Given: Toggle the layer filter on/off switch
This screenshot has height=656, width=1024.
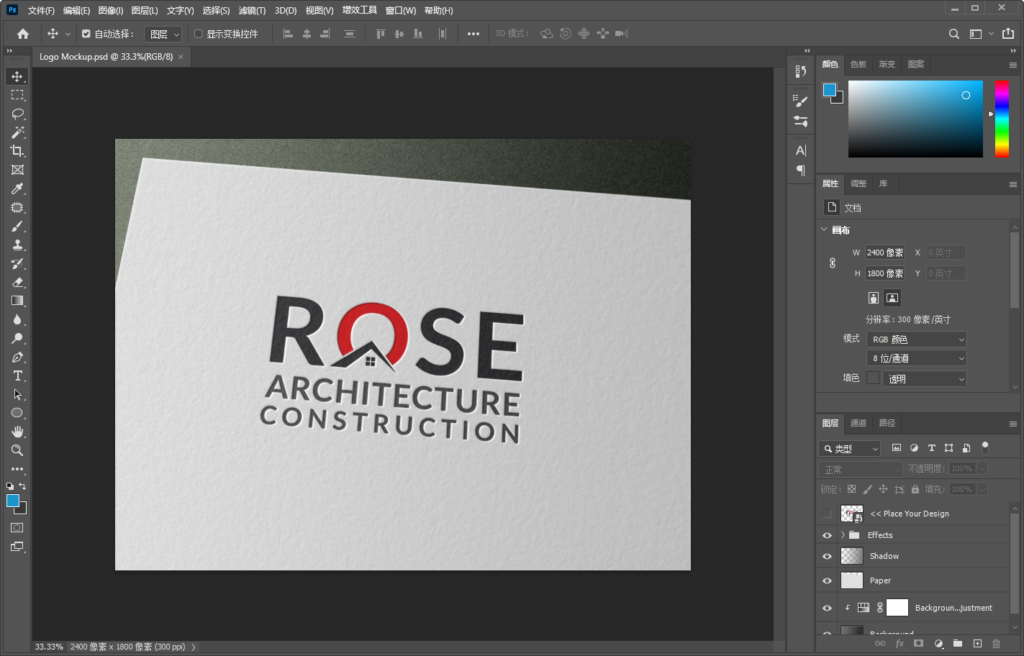Looking at the screenshot, I should pyautogui.click(x=985, y=448).
